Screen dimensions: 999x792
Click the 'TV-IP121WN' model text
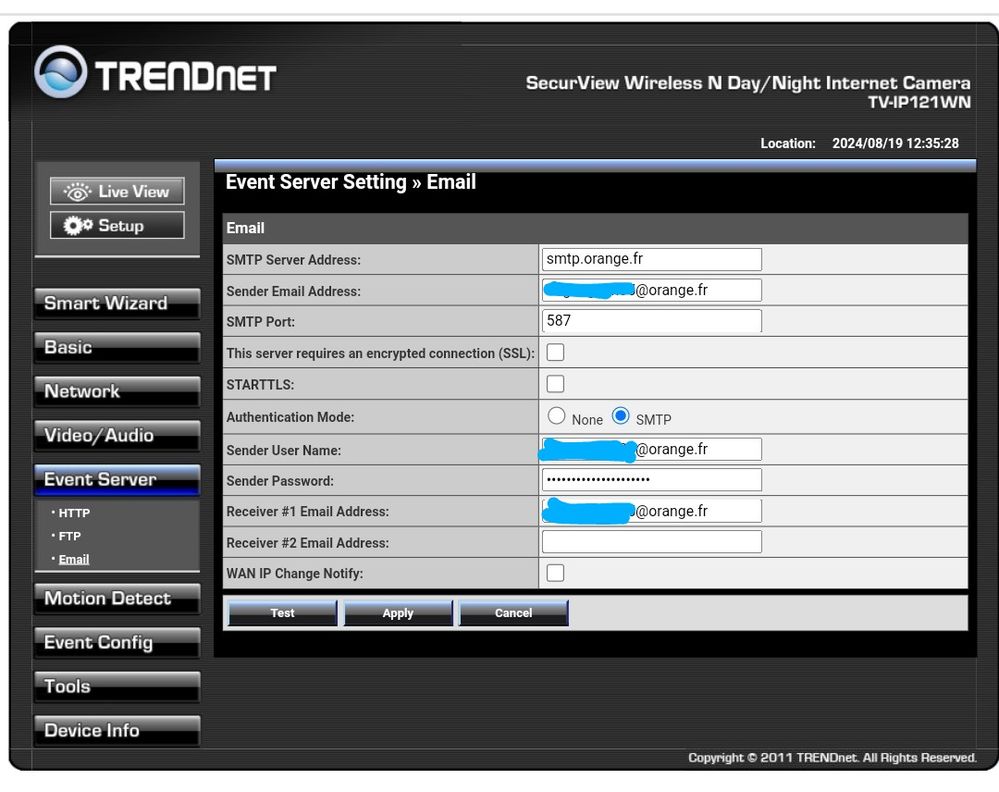pyautogui.click(x=919, y=103)
